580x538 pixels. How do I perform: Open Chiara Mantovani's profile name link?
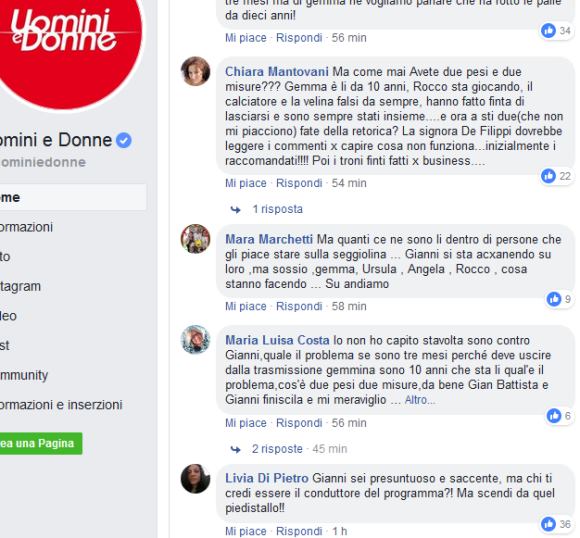click(x=277, y=71)
